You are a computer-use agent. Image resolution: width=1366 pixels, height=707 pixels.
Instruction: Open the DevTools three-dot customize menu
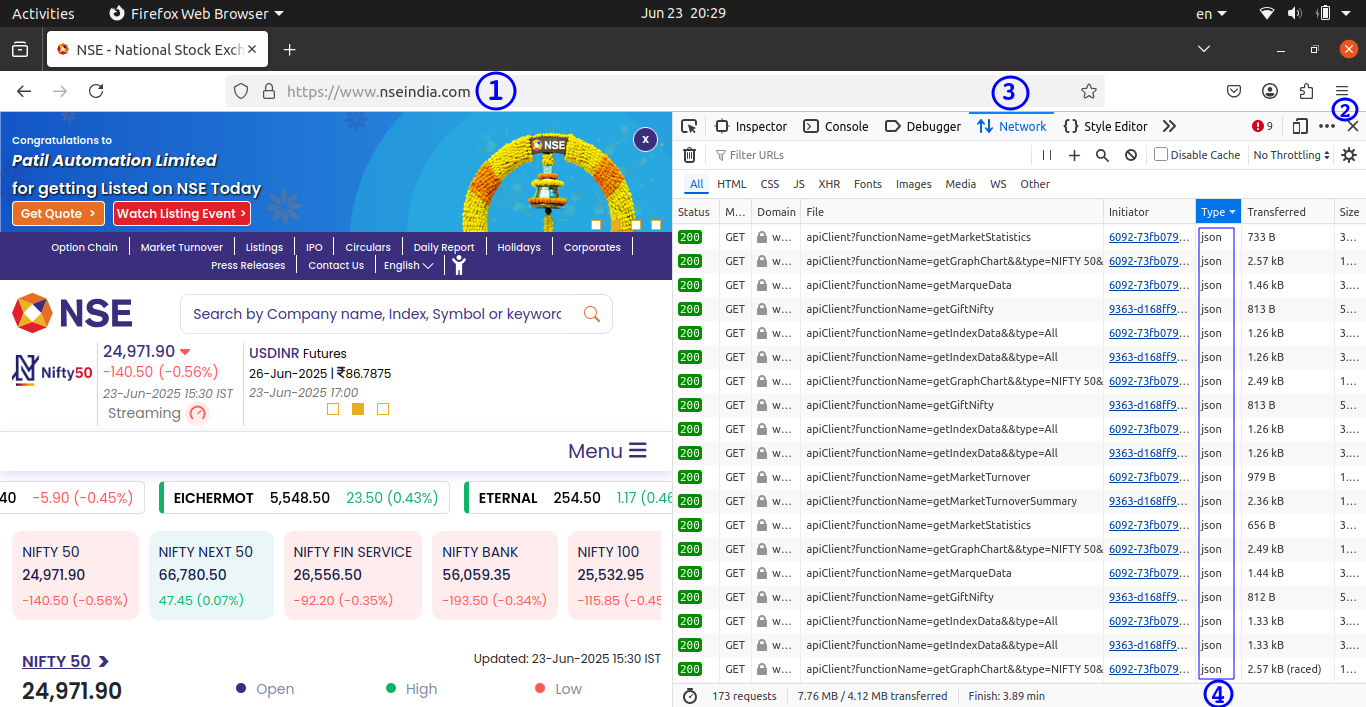pos(1327,126)
